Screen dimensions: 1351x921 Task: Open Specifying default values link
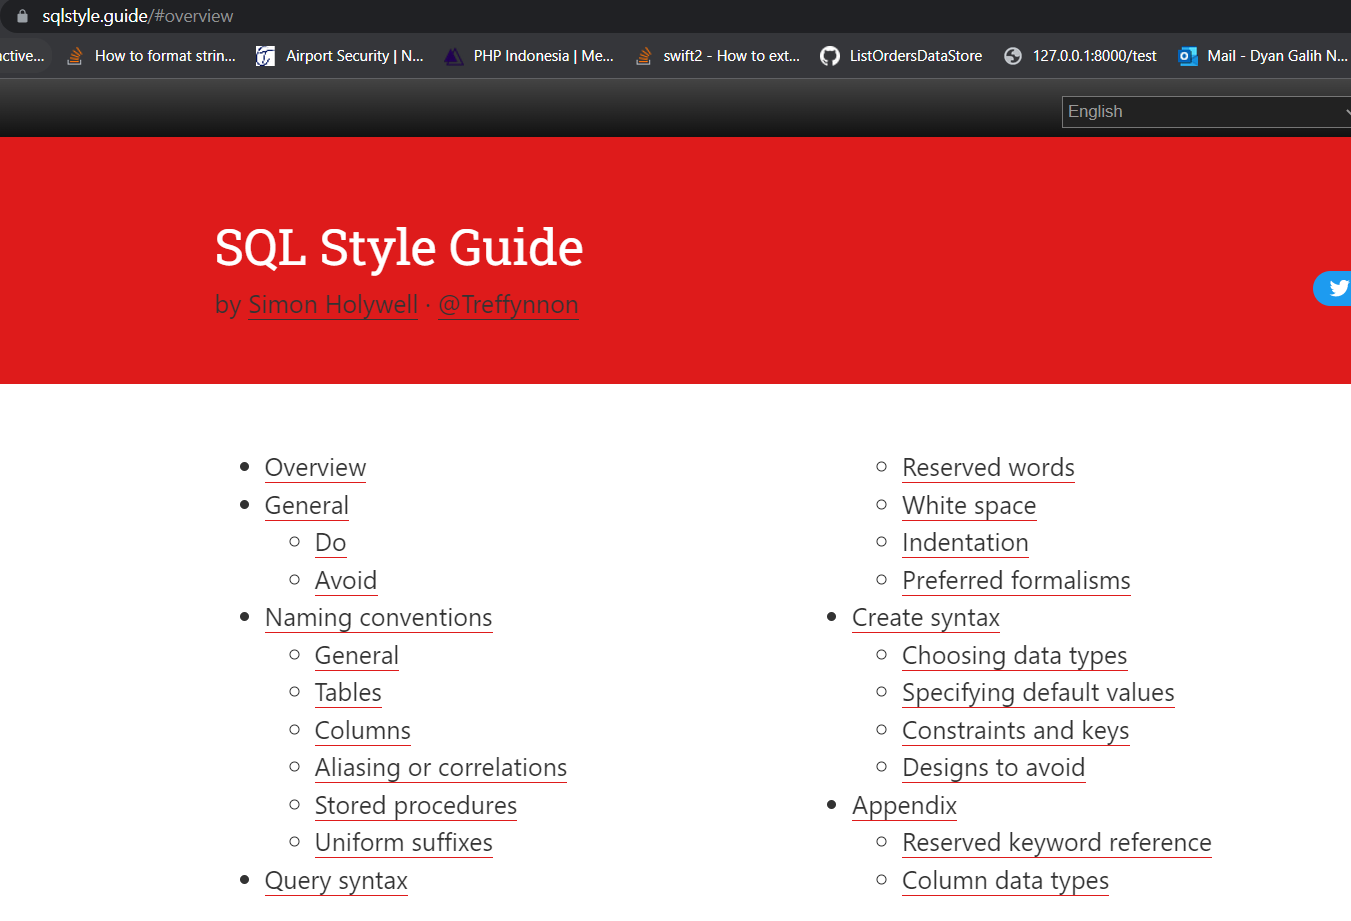point(1038,693)
